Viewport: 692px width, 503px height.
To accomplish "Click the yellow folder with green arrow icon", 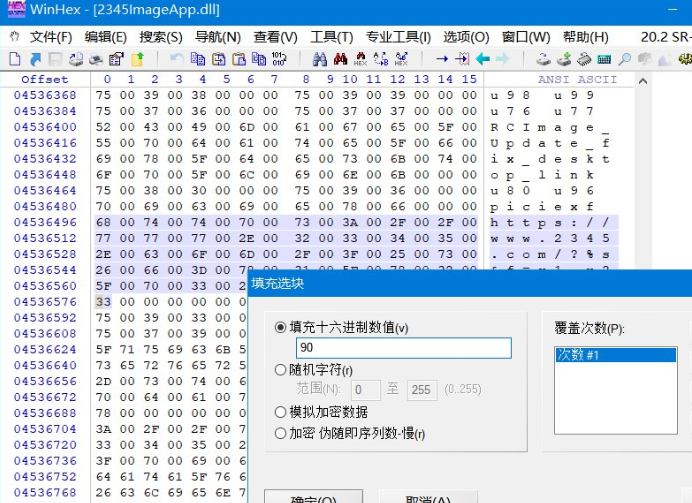I will (137, 59).
